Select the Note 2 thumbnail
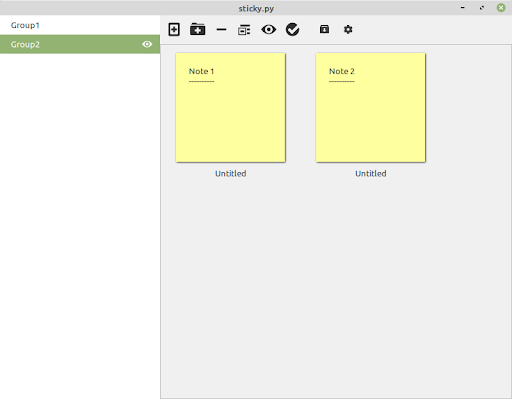Viewport: 512px width, 399px height. (x=371, y=108)
